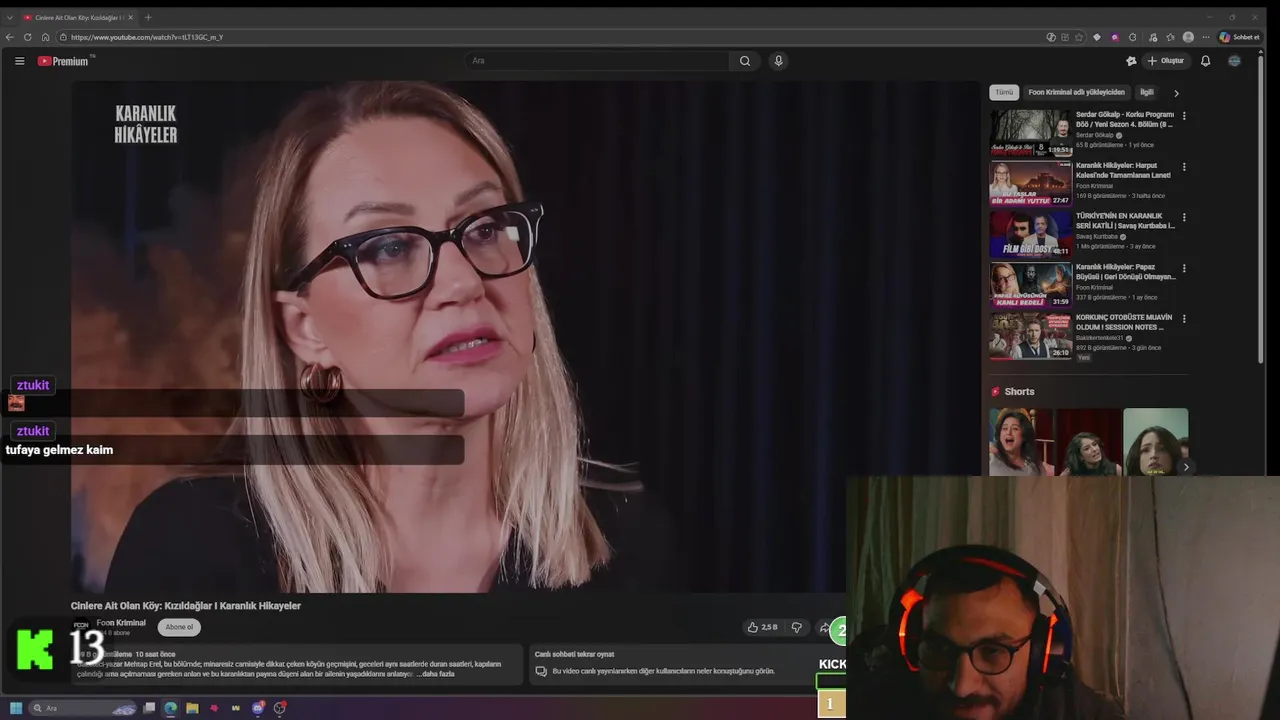The height and width of the screenshot is (720, 1280).
Task: Focus the YouTube Ara search field
Action: coord(598,61)
